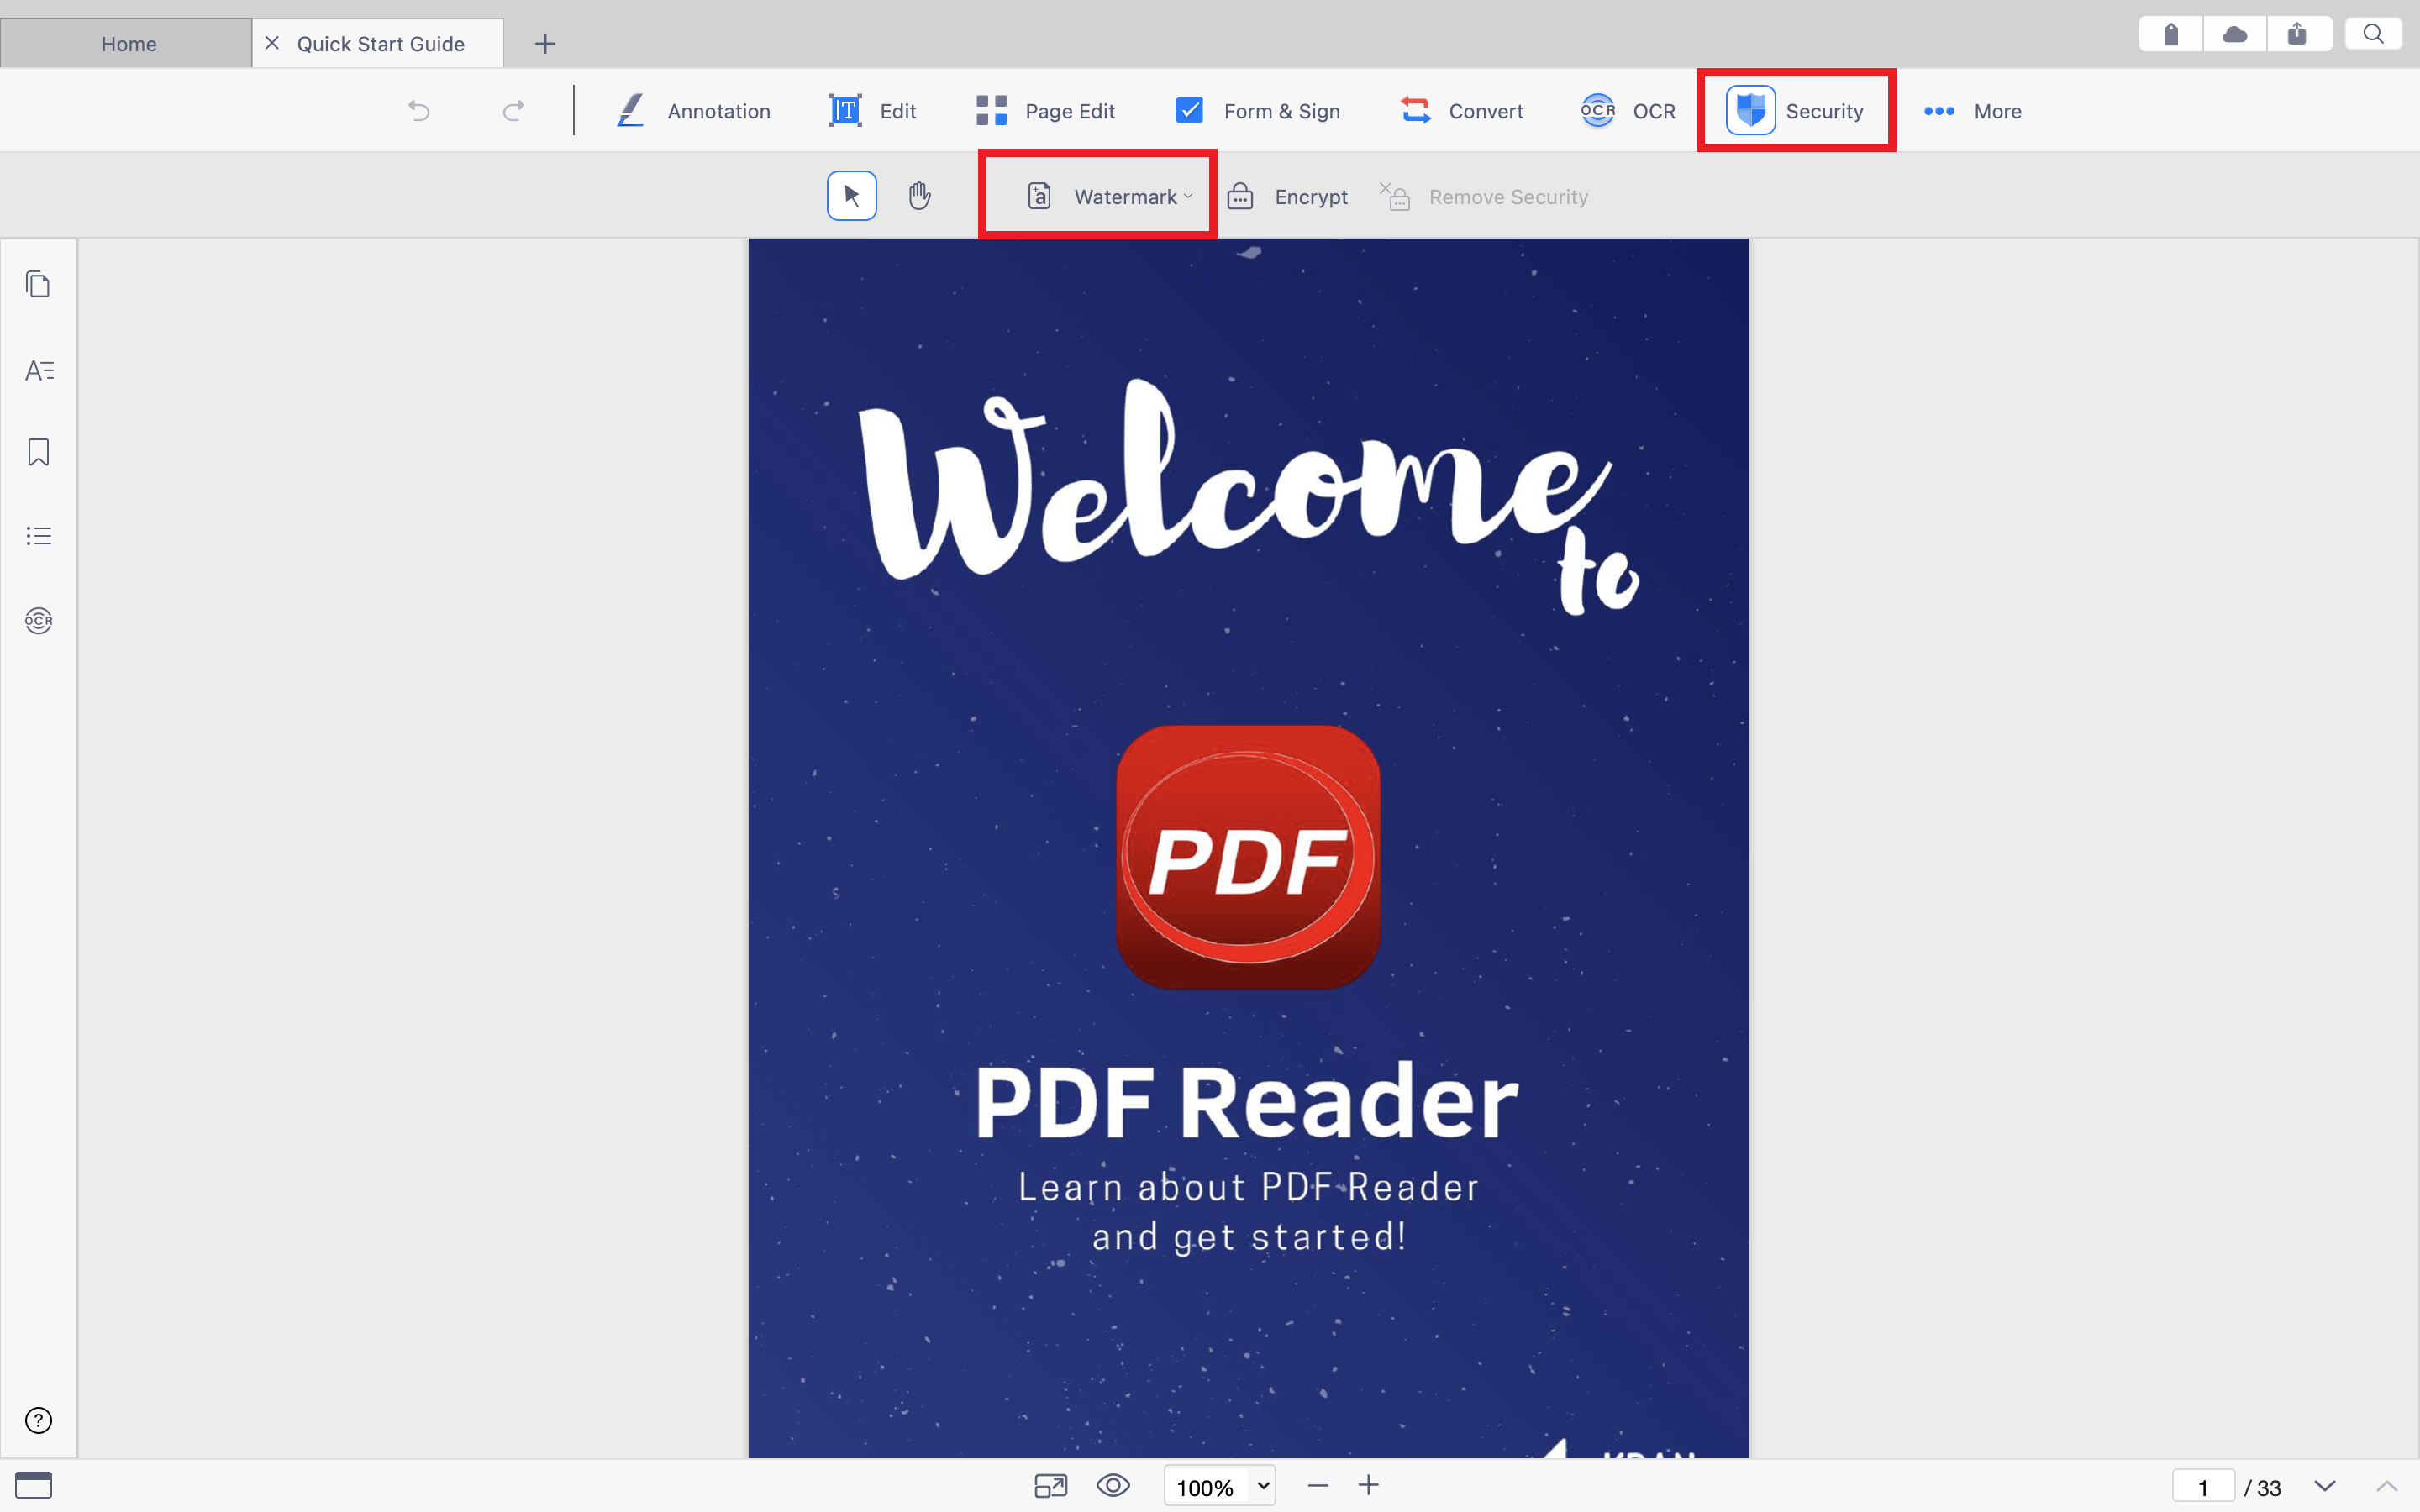The height and width of the screenshot is (1512, 2420).
Task: Open the annotations list sidebar panel
Action: click(38, 370)
